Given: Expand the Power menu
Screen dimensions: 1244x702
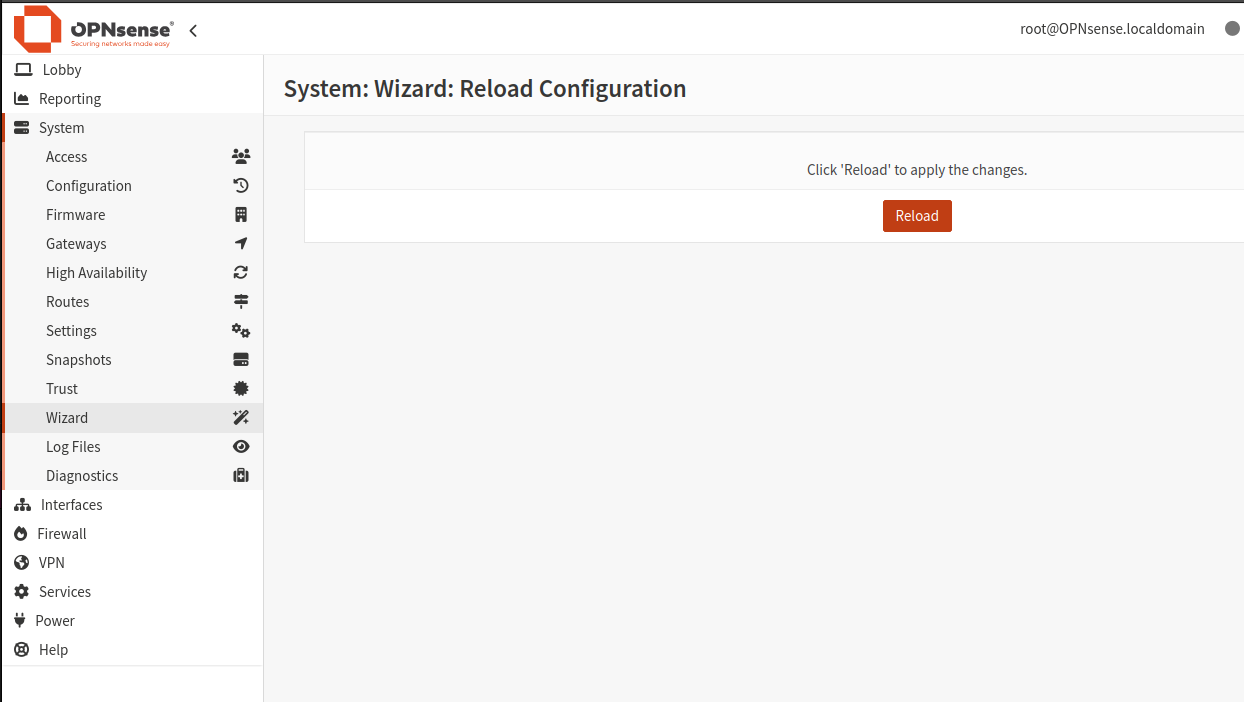Looking at the screenshot, I should point(132,621).
